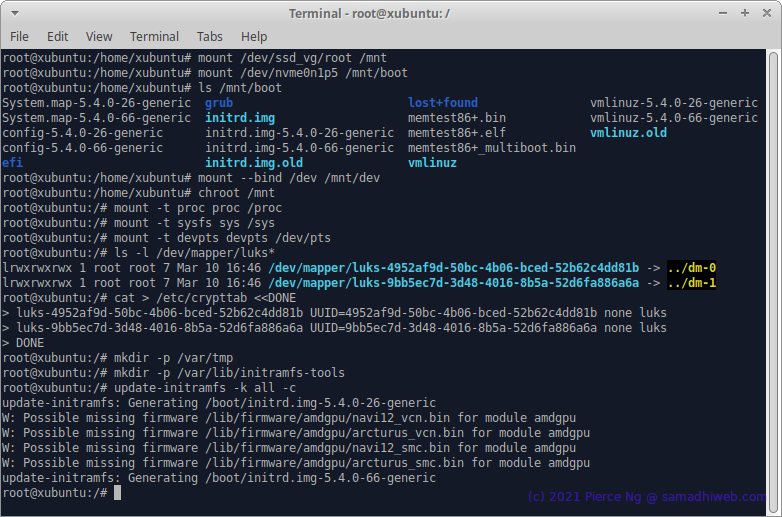782x517 pixels.
Task: Click the vertical scrollbar of the terminal
Action: [773, 282]
